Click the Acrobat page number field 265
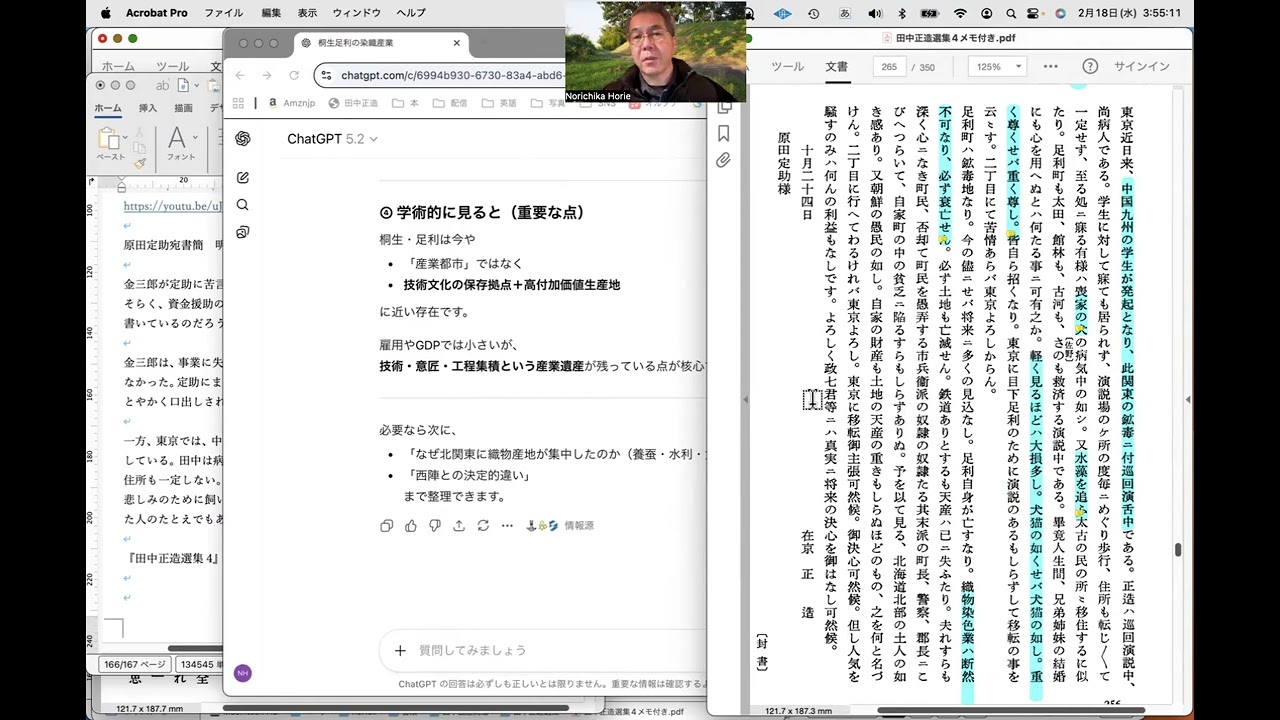The width and height of the screenshot is (1280, 720). click(x=889, y=66)
